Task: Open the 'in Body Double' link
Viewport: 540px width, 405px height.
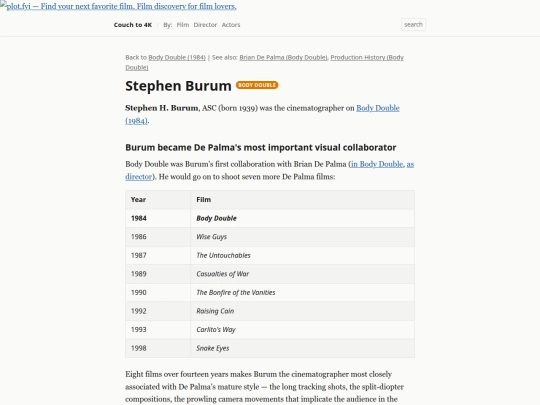Action: click(377, 164)
